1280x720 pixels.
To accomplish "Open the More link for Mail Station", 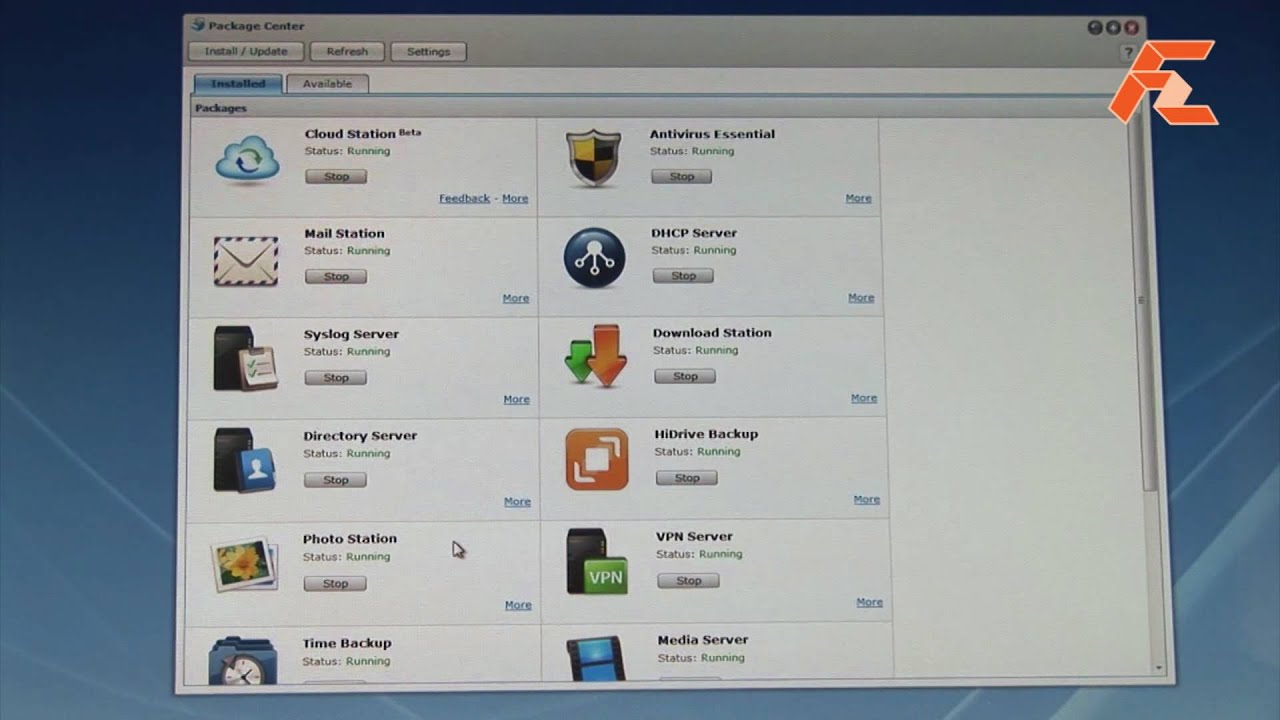I will point(516,298).
